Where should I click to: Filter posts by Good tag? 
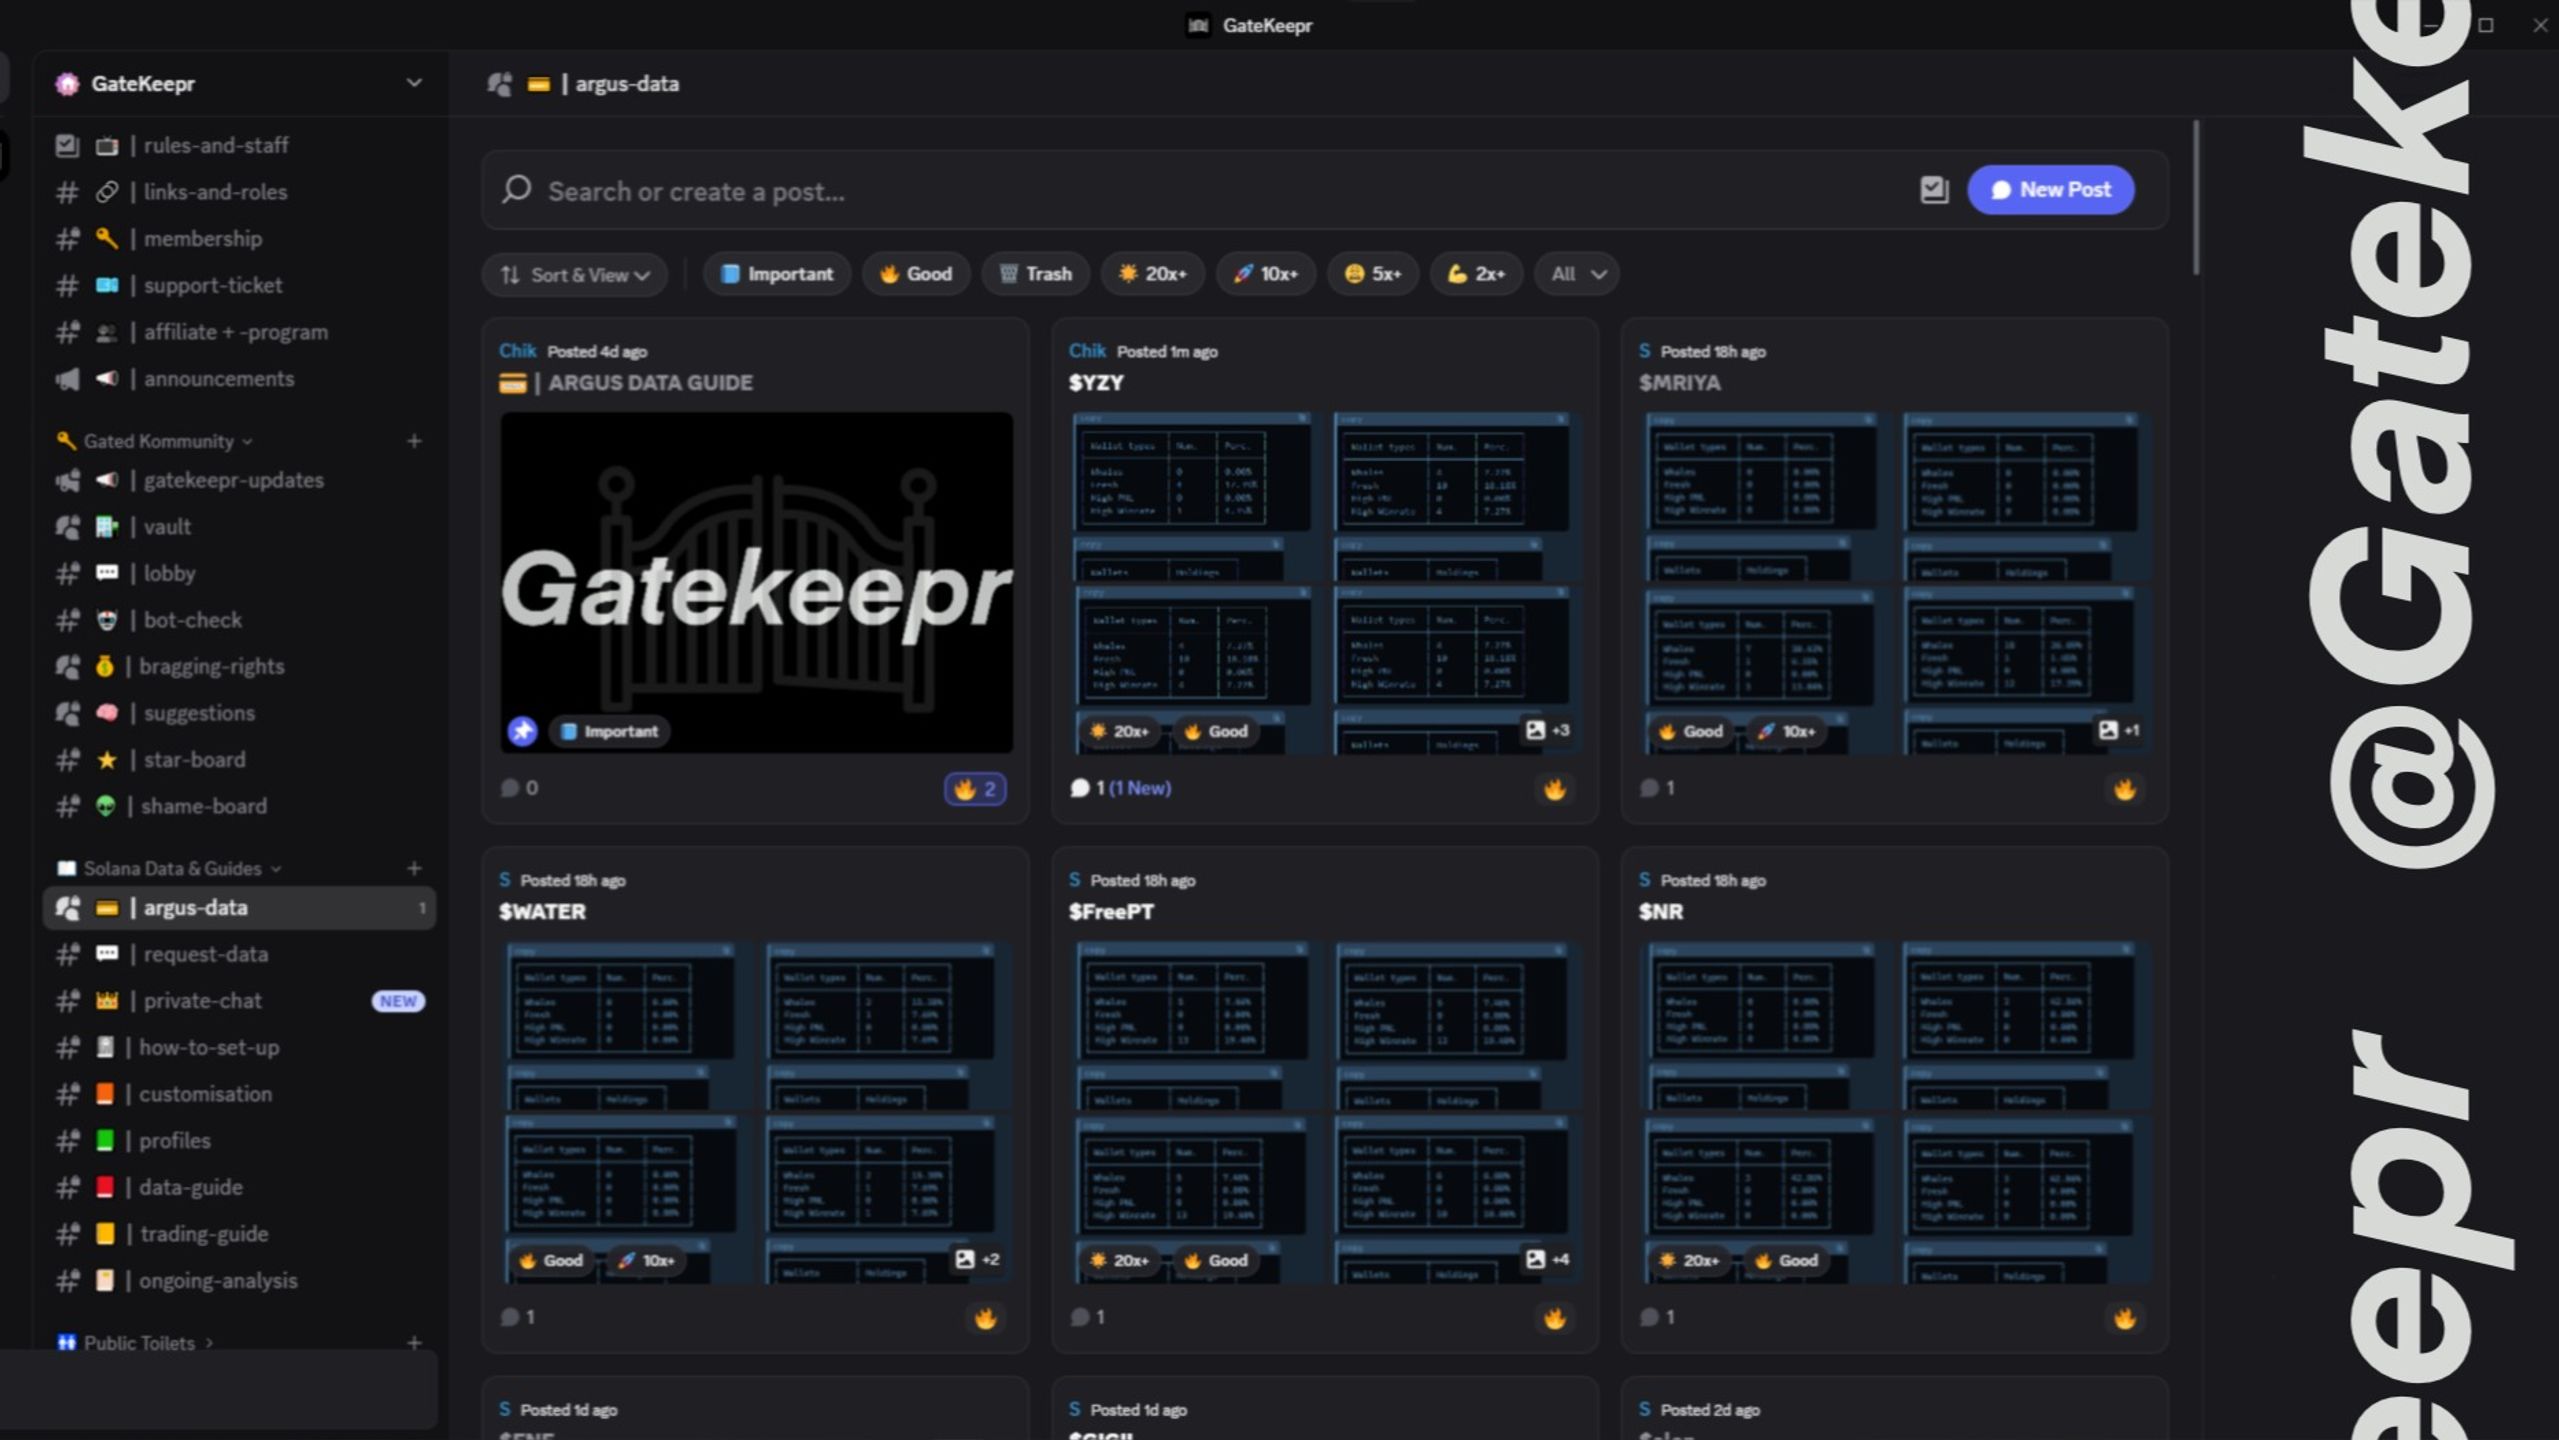915,274
